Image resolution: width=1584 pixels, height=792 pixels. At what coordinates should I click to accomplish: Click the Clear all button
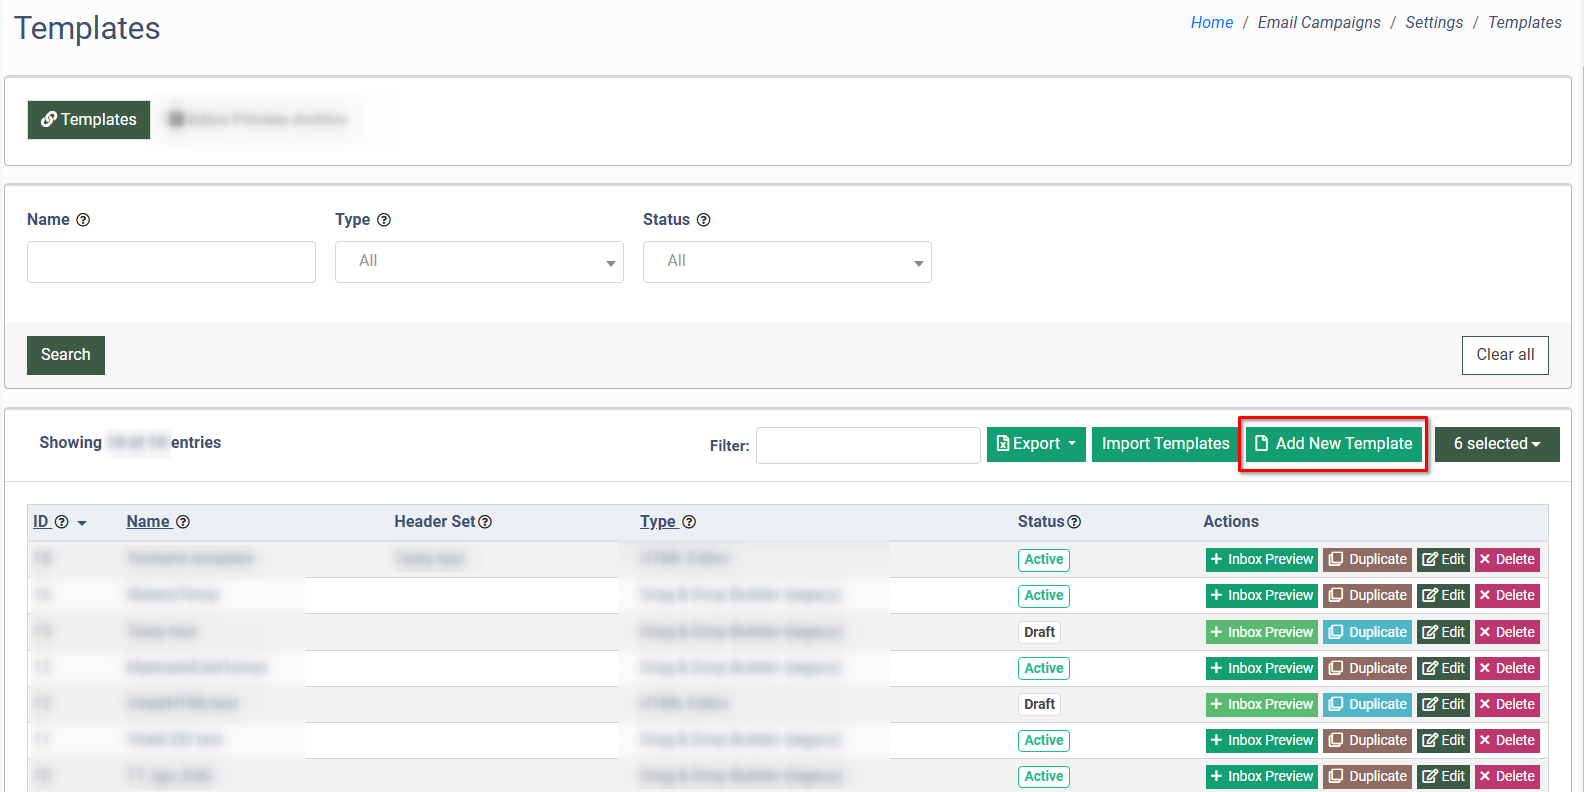tap(1504, 355)
